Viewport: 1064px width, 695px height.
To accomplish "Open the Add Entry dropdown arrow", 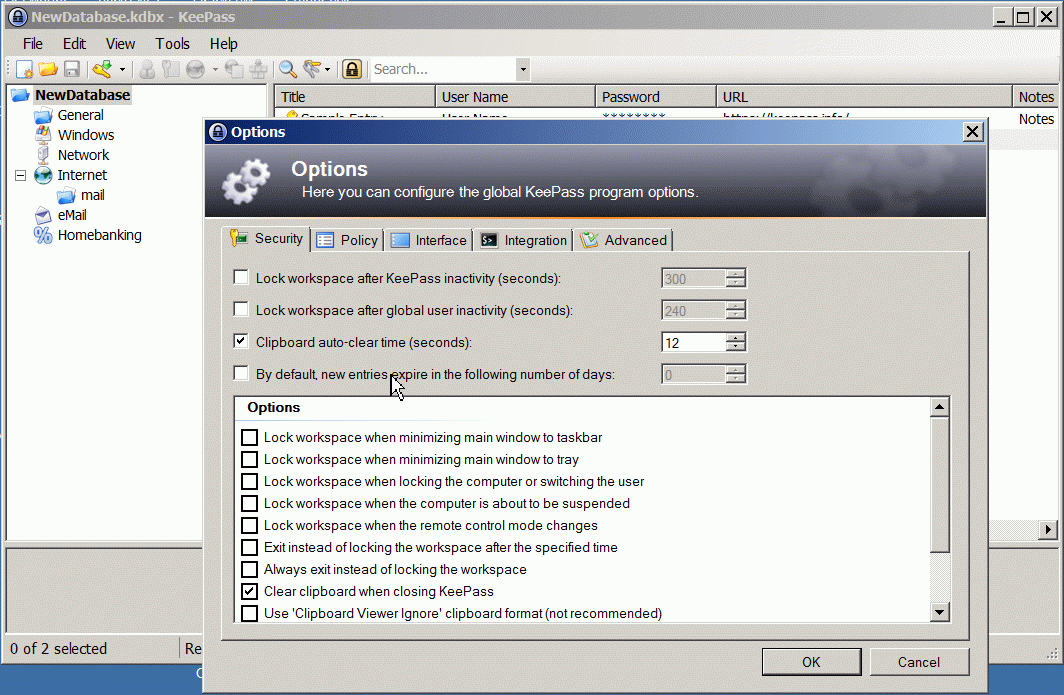I will [x=122, y=69].
